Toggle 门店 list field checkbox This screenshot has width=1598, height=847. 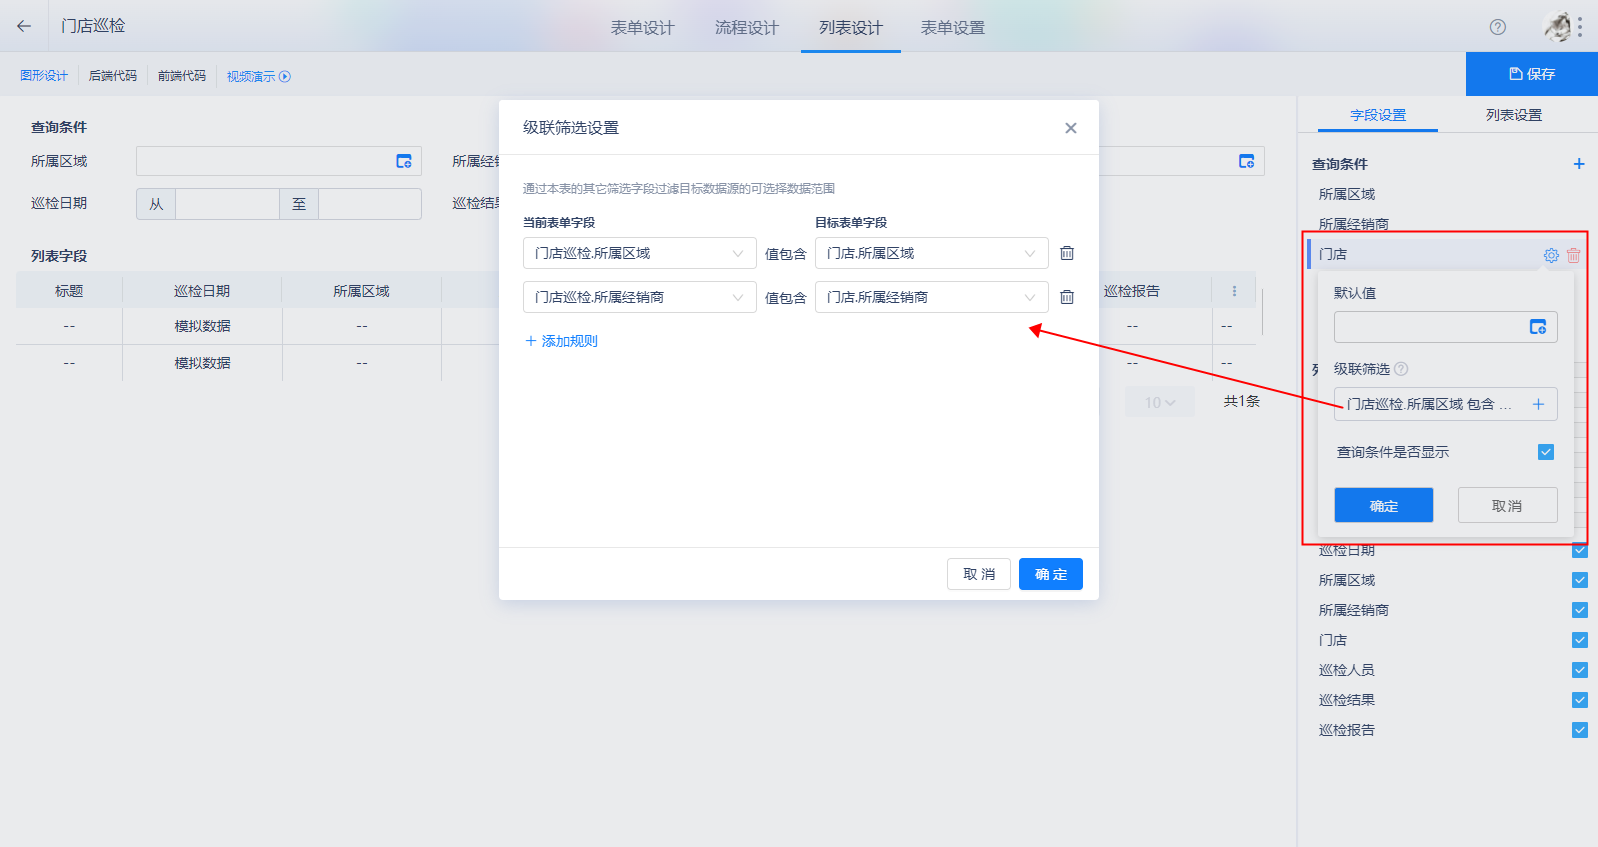[1580, 640]
